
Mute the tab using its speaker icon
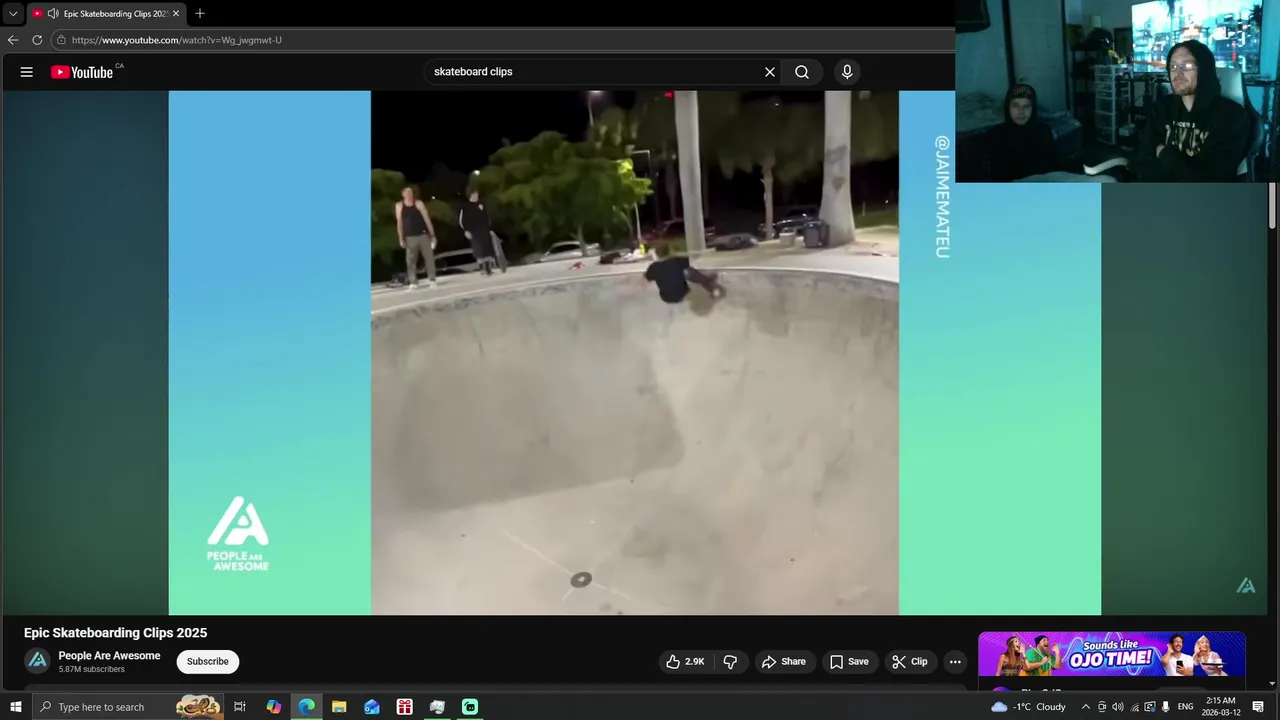(53, 14)
